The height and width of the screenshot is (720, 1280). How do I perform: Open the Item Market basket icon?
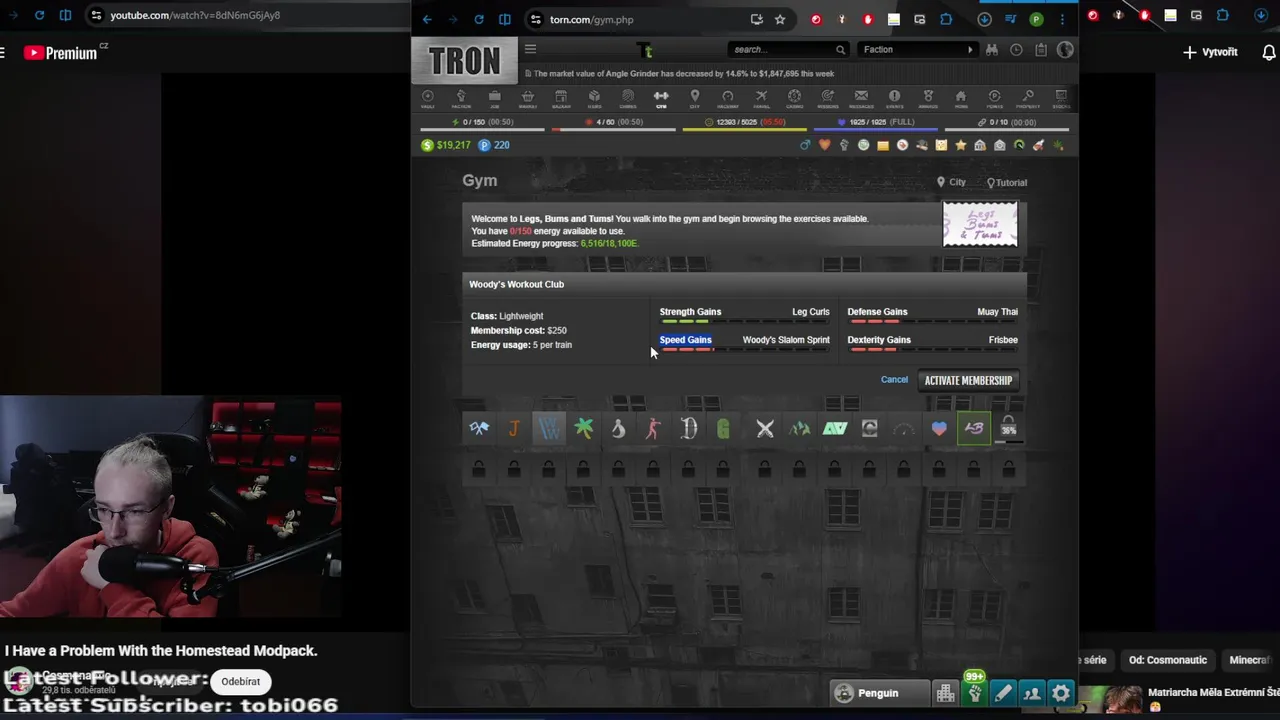528,98
